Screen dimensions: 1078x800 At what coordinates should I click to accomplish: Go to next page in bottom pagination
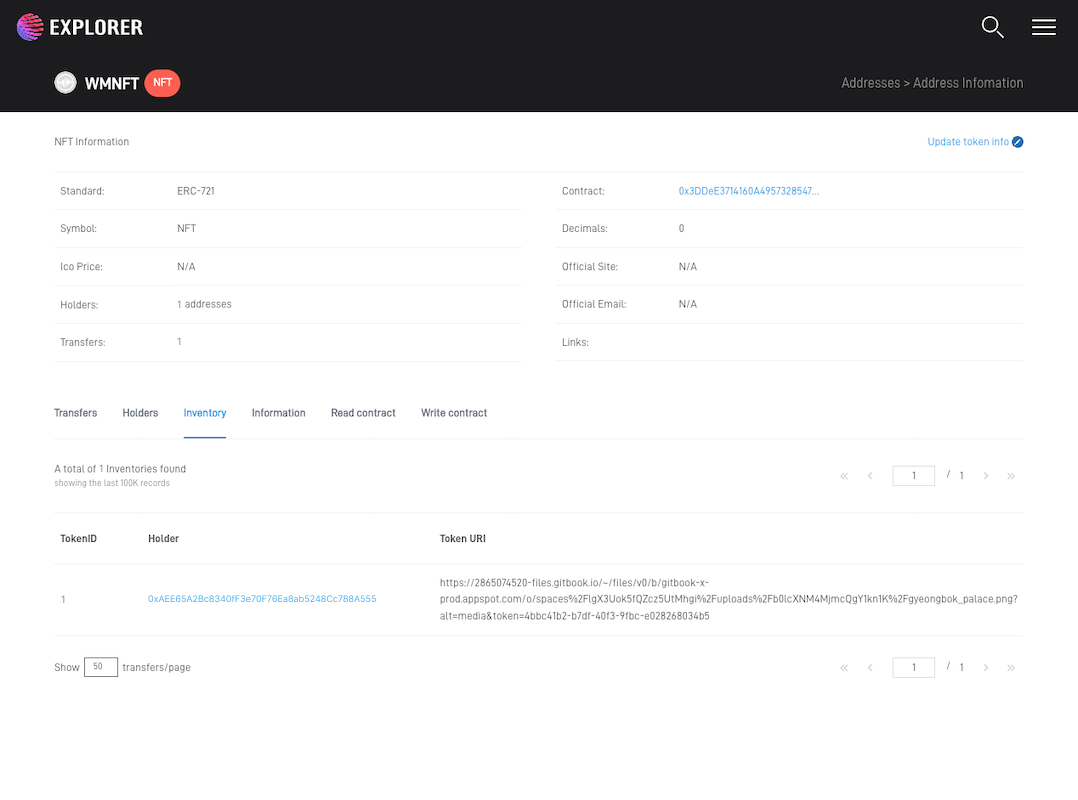pos(986,667)
